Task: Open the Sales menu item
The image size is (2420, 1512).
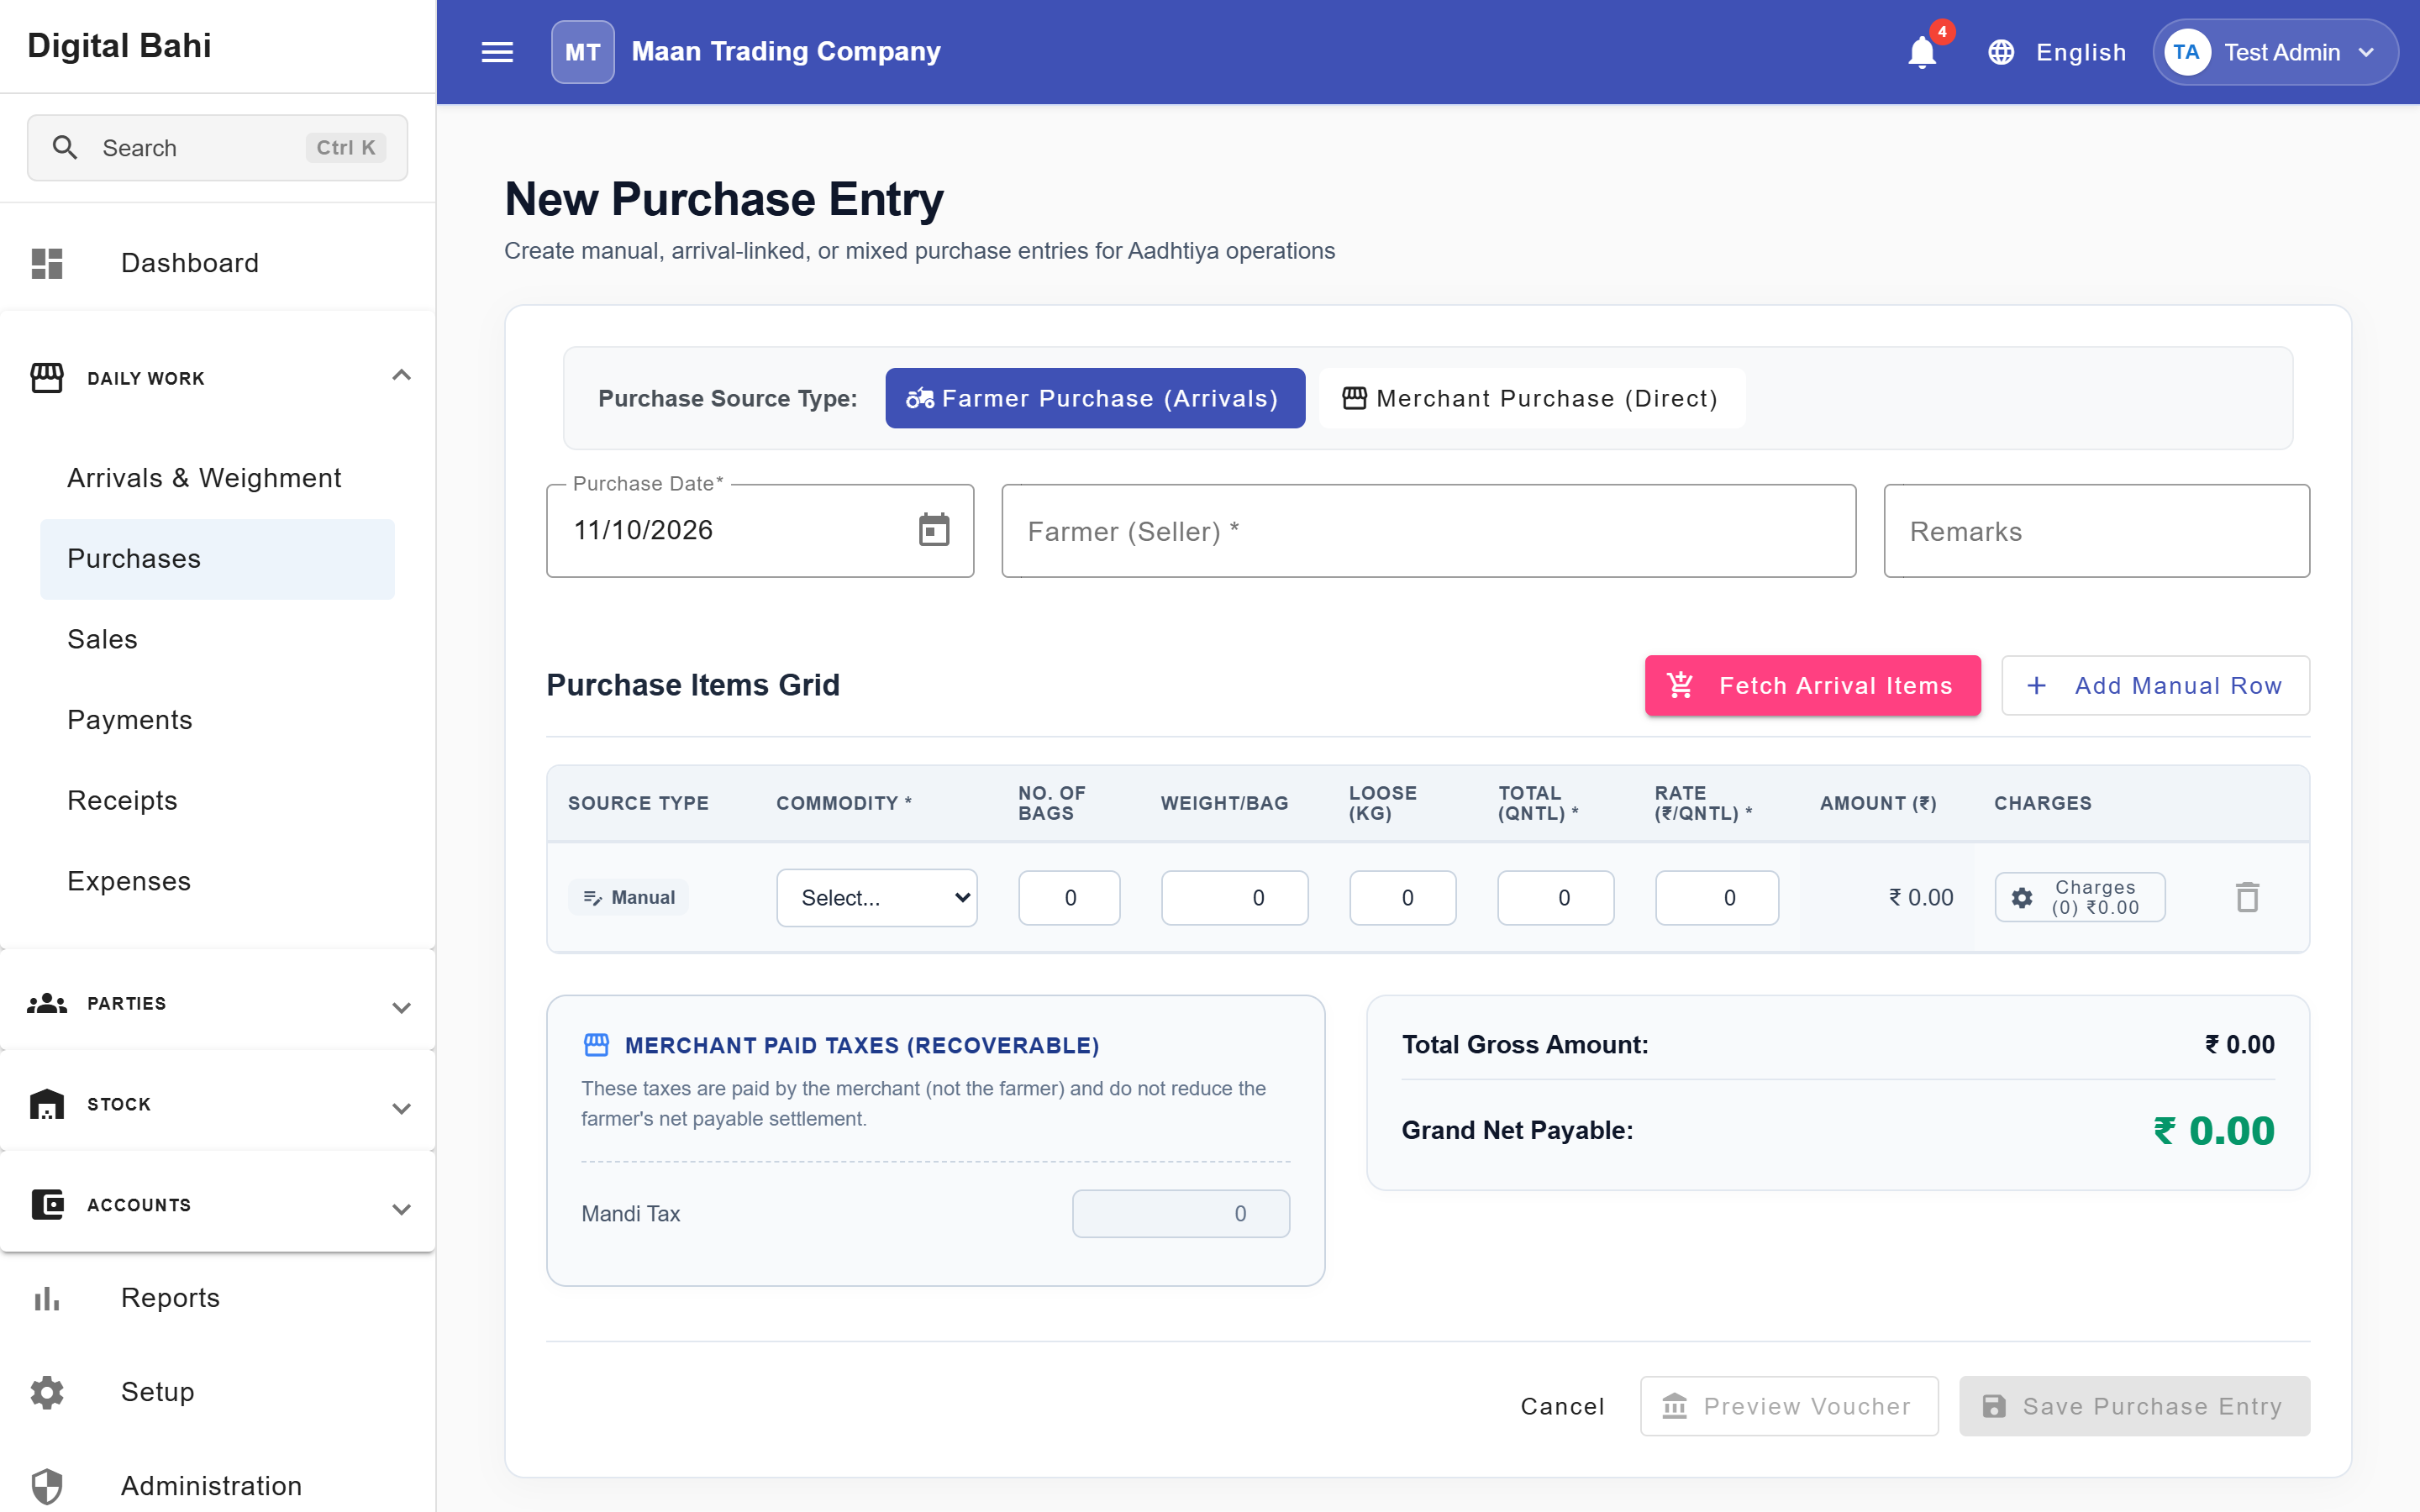Action: coord(217,640)
